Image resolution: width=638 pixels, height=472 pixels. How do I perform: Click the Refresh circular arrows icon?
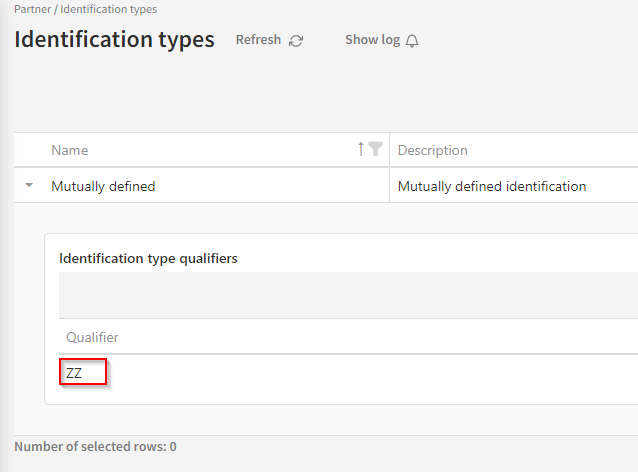(296, 41)
